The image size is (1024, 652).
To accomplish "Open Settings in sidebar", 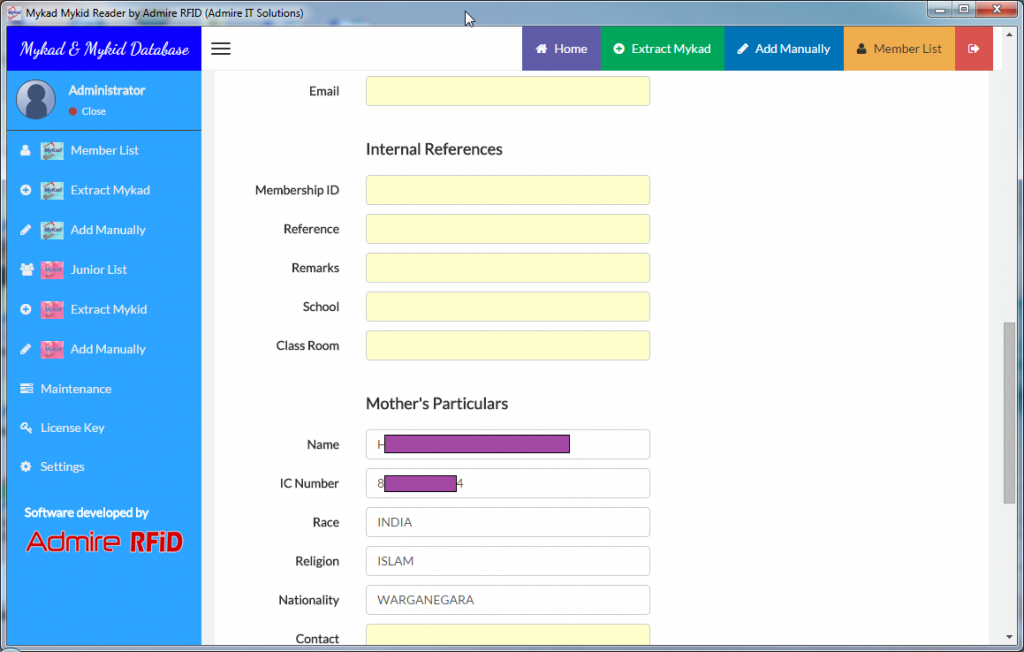I will pyautogui.click(x=62, y=467).
